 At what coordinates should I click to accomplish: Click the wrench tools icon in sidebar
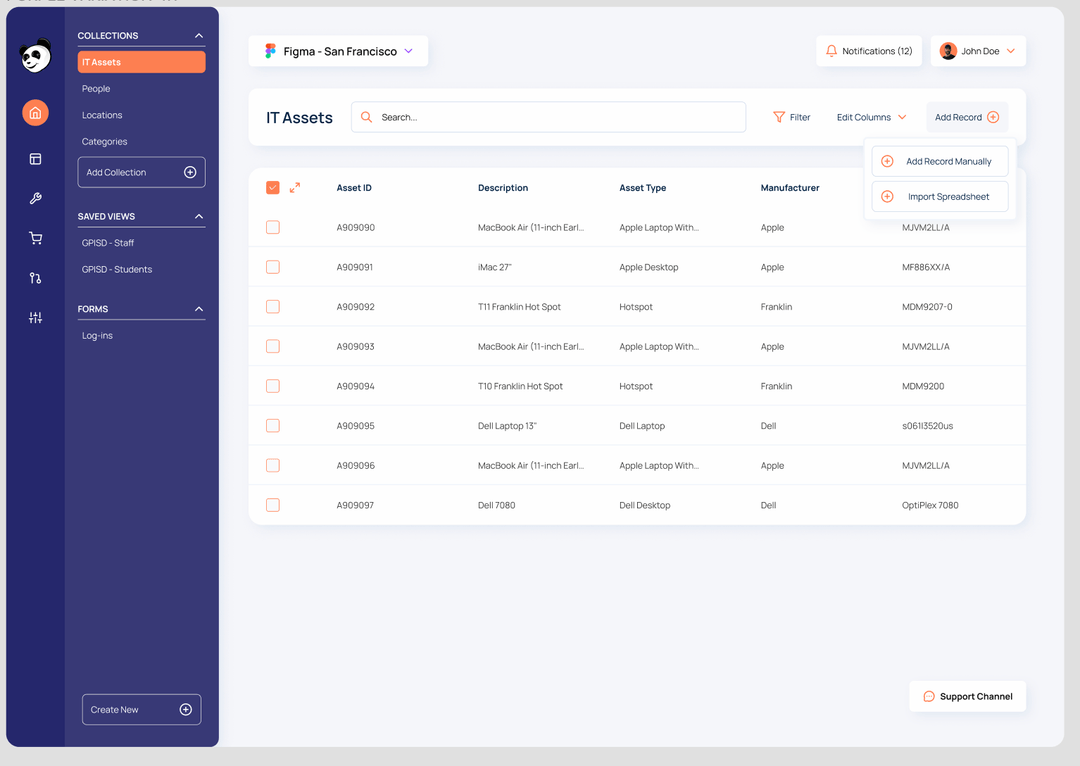(35, 198)
